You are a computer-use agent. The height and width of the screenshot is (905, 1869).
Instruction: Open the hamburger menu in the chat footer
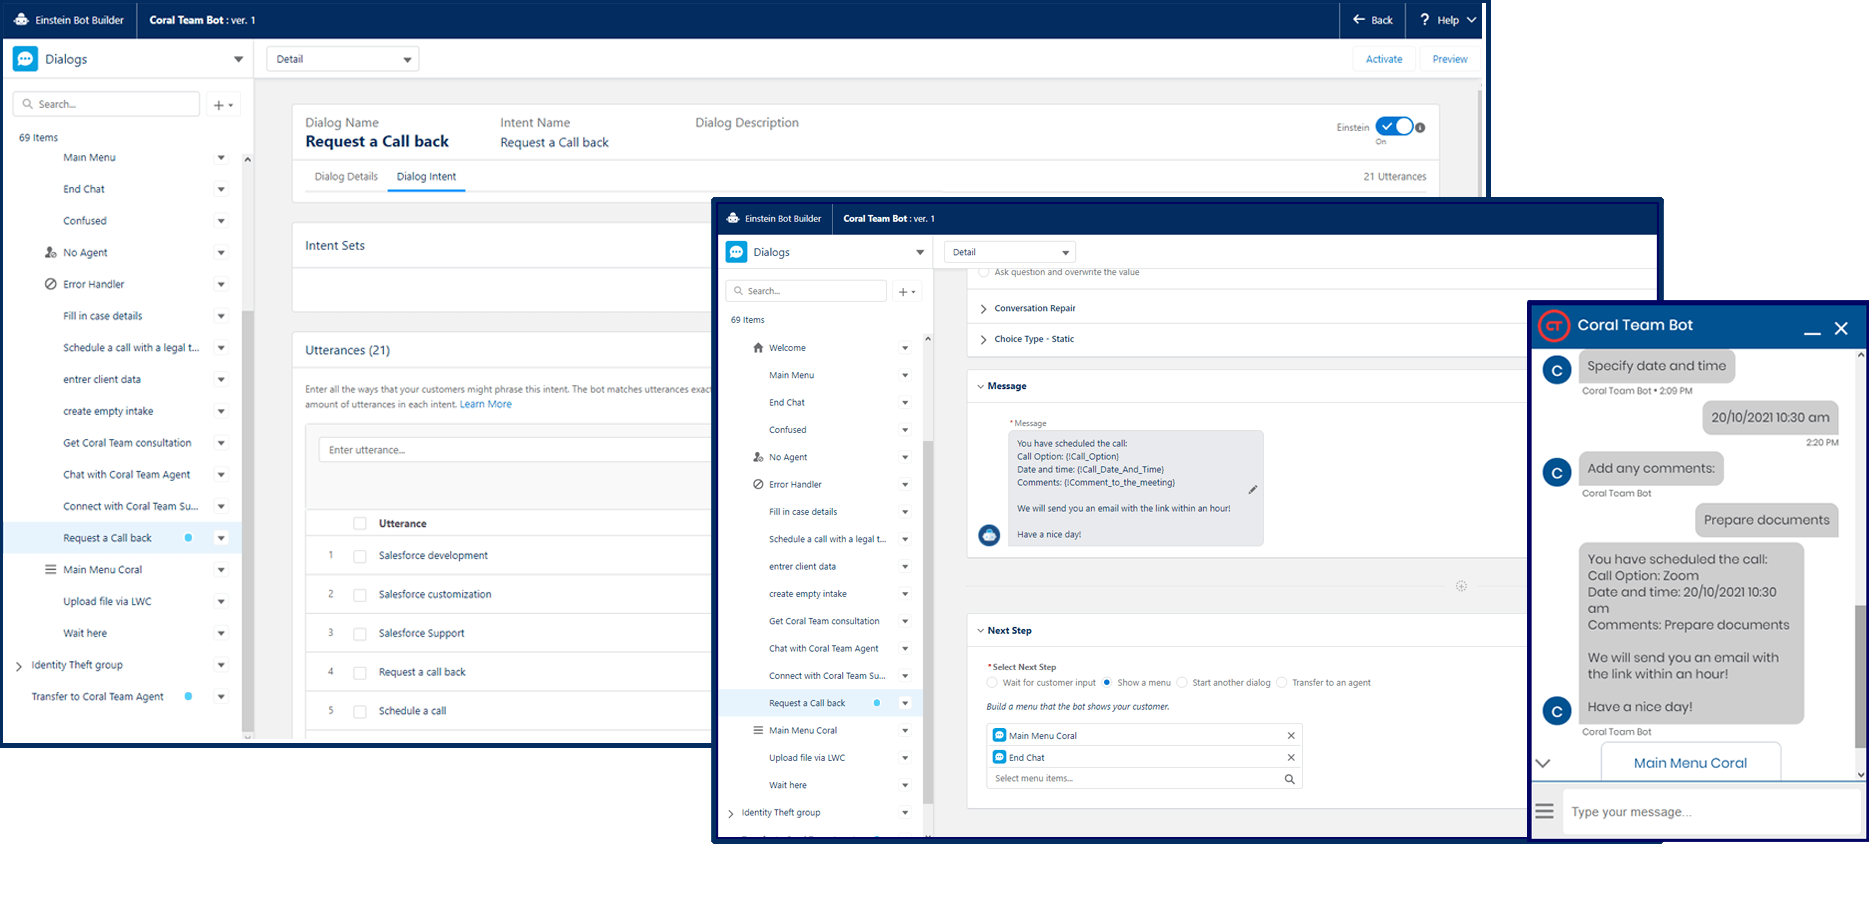click(1545, 812)
